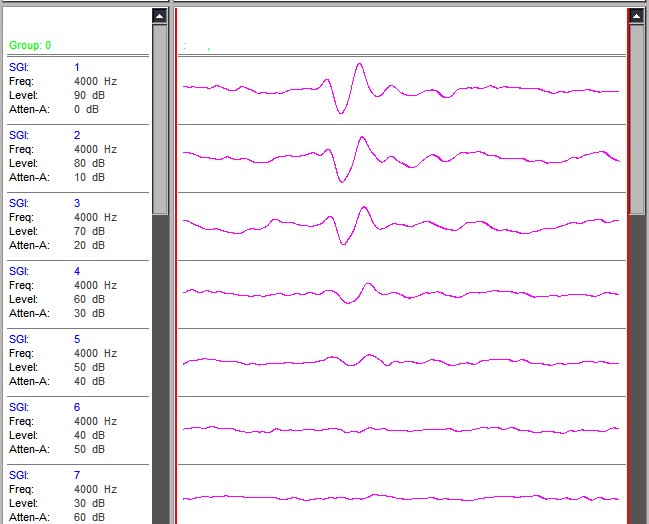The width and height of the screenshot is (649, 524).
Task: Click the Level 90 dB value in SGI 1
Action: pos(89,95)
